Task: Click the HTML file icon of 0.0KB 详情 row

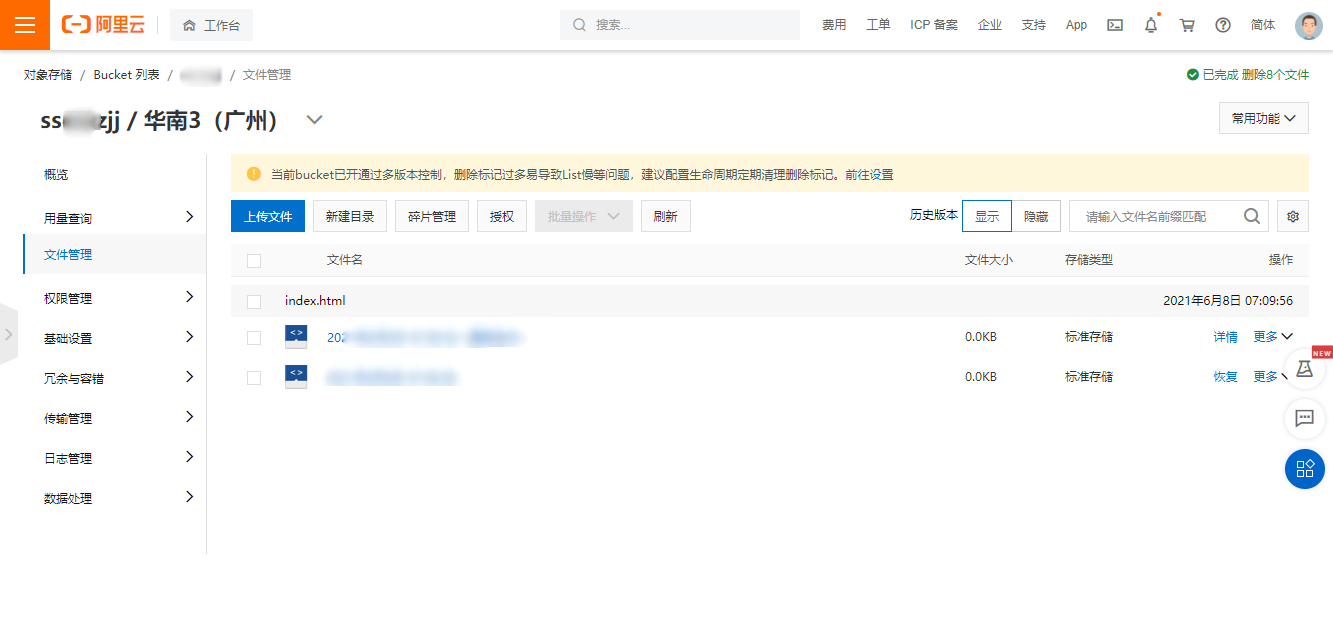Action: click(x=296, y=337)
